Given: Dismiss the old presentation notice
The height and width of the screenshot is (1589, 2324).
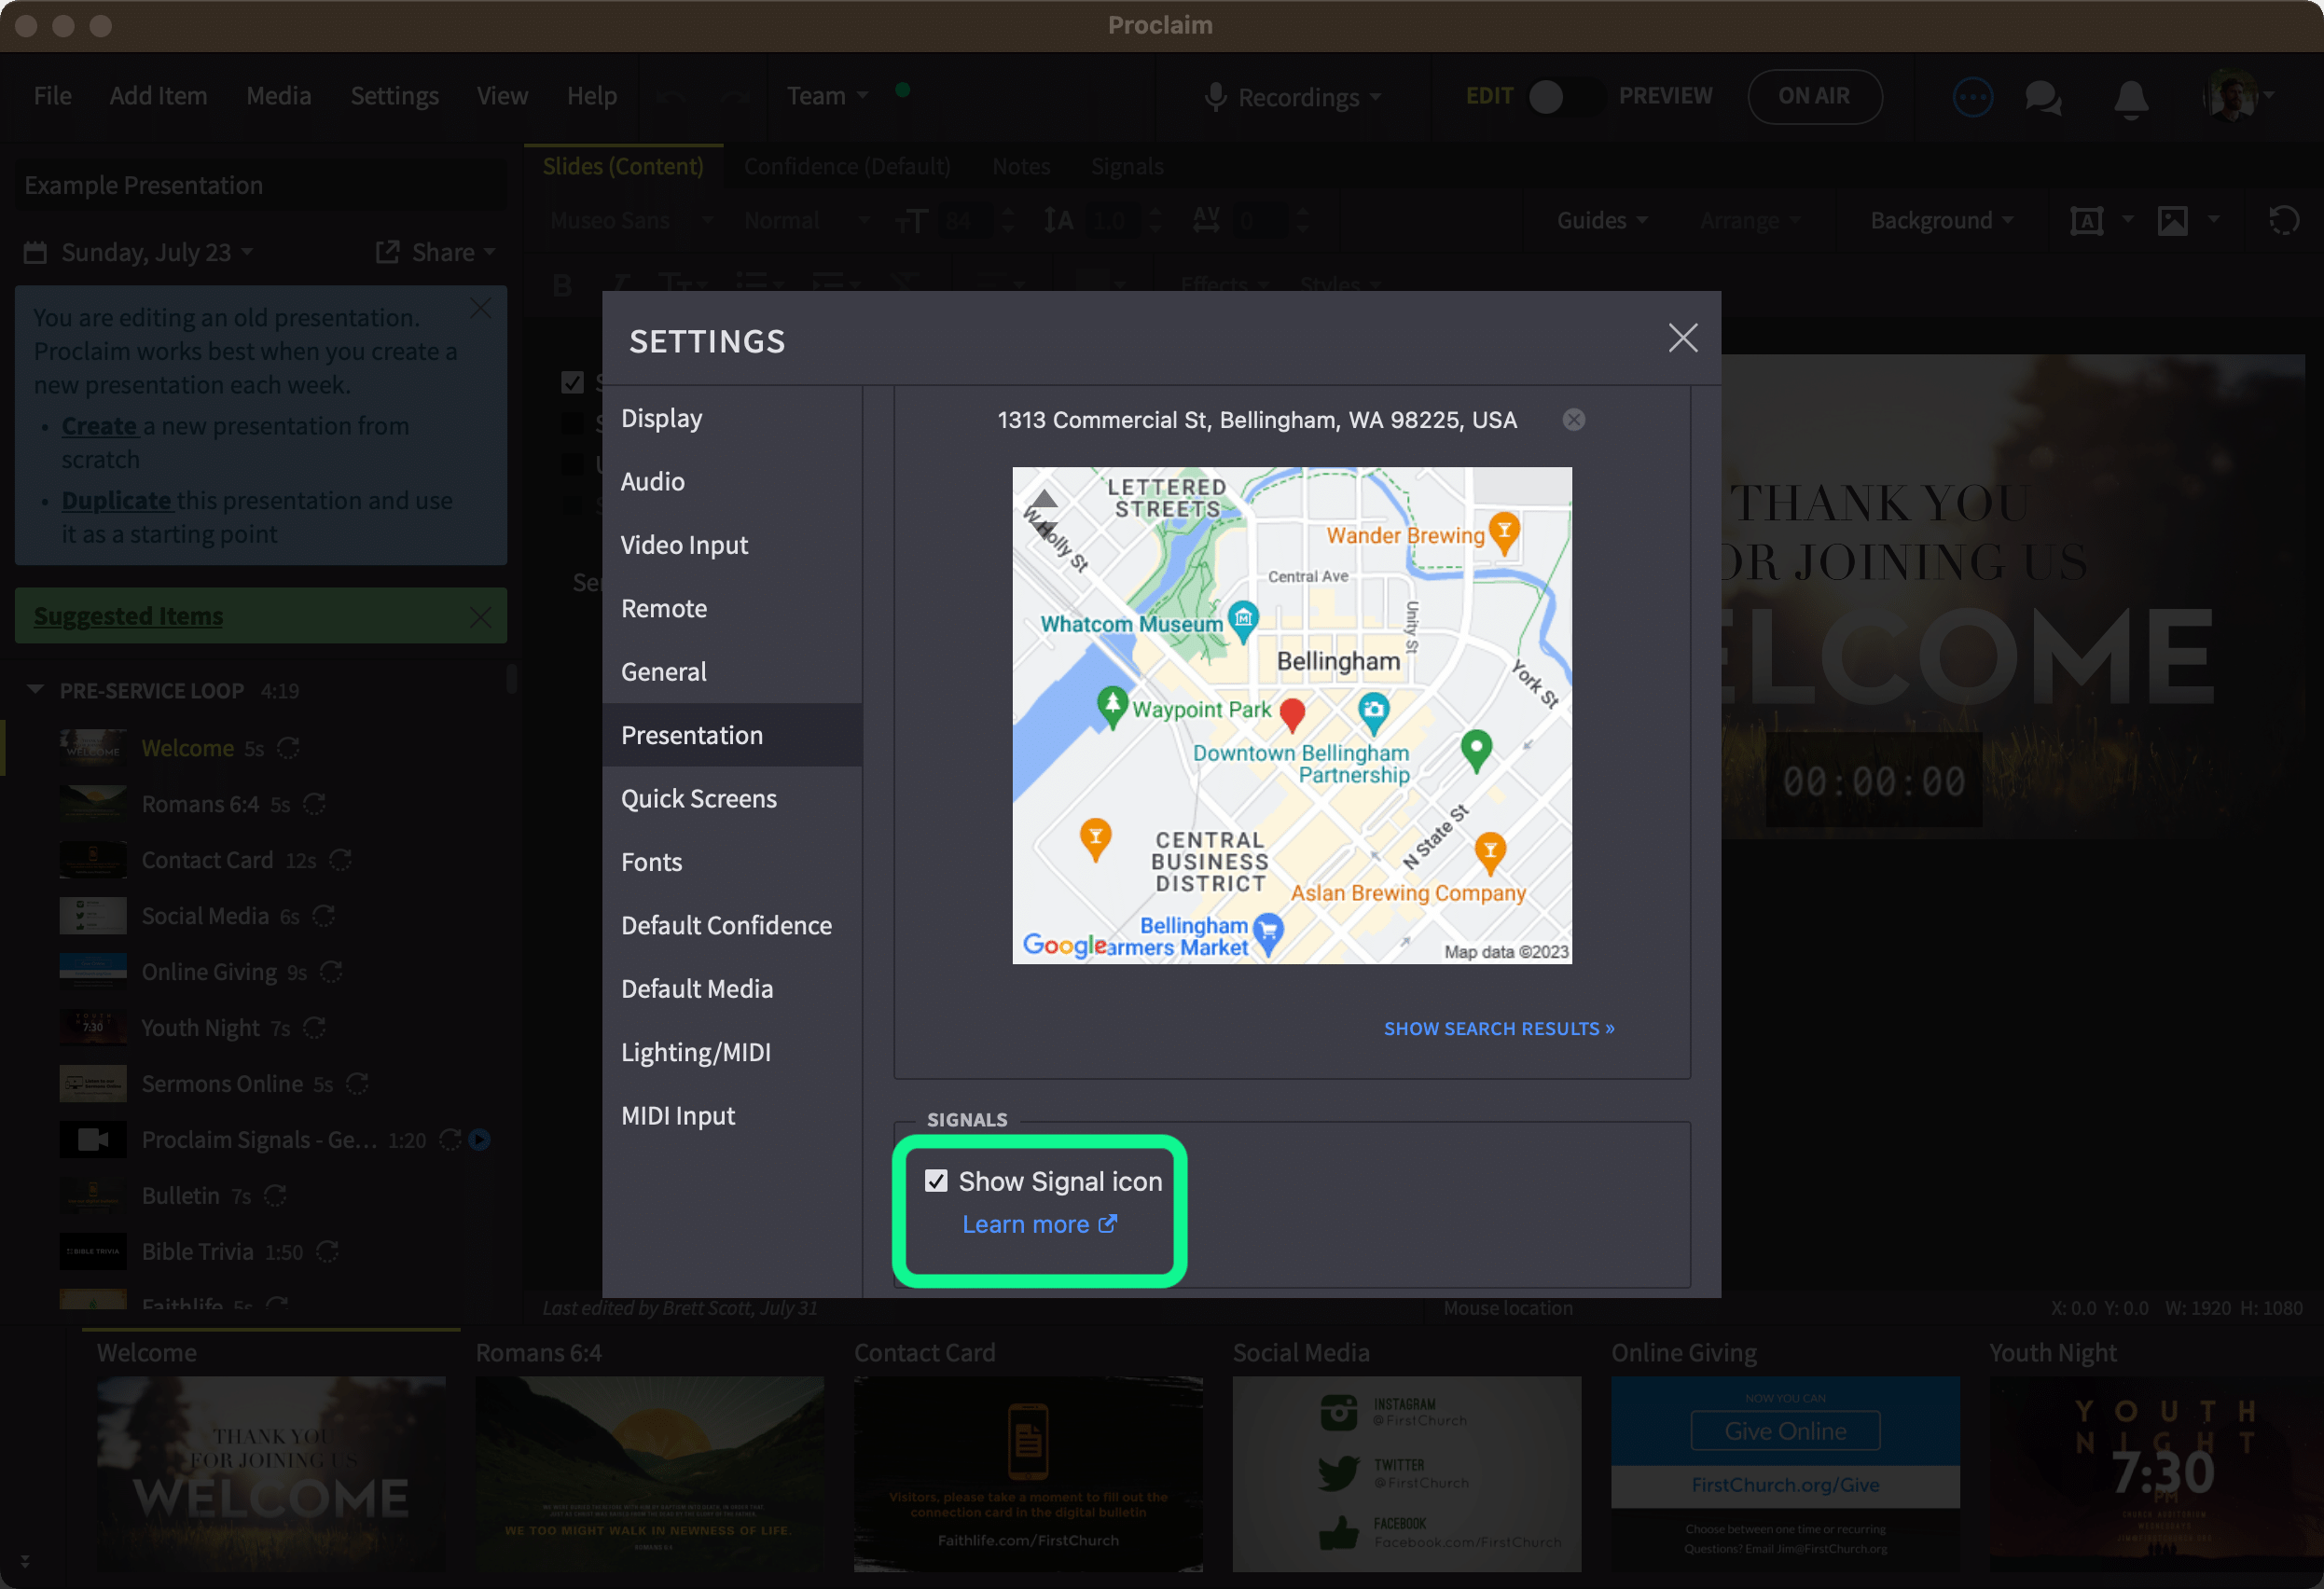Looking at the screenshot, I should click(x=480, y=309).
